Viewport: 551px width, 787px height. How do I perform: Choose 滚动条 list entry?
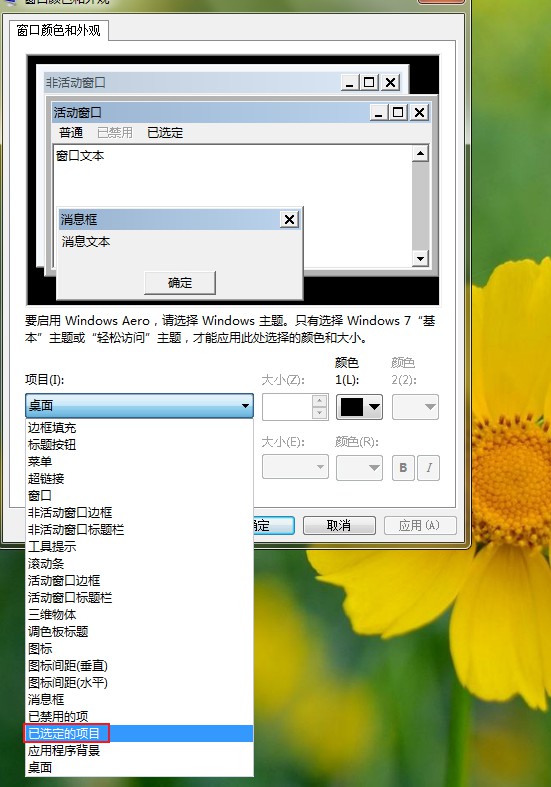click(139, 564)
